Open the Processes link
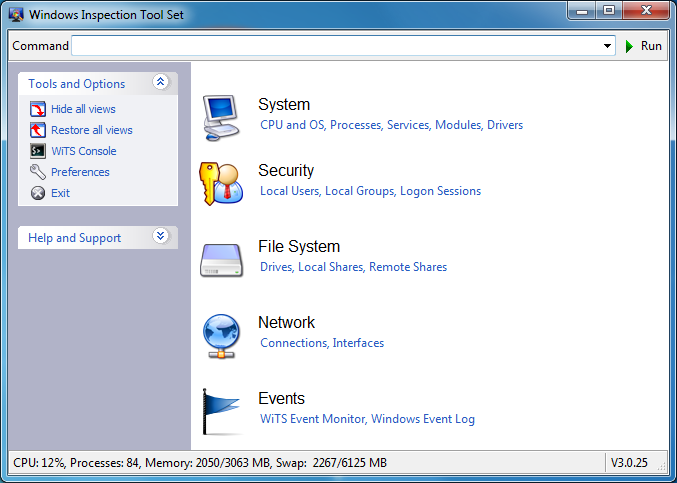 pos(356,125)
